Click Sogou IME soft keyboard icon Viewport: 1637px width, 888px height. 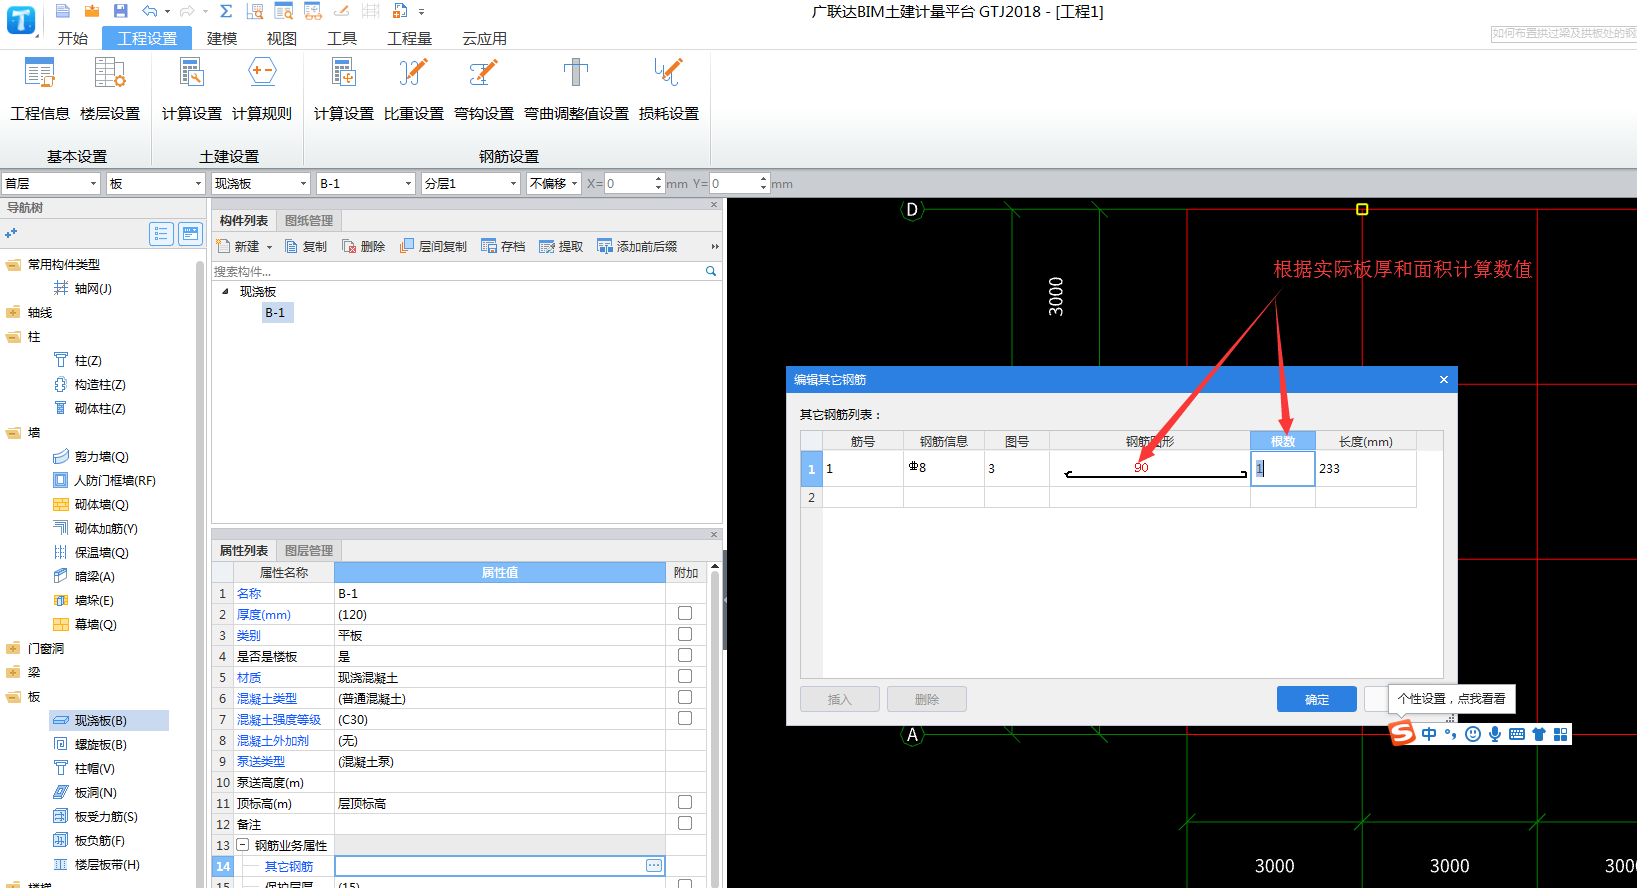(x=1517, y=734)
